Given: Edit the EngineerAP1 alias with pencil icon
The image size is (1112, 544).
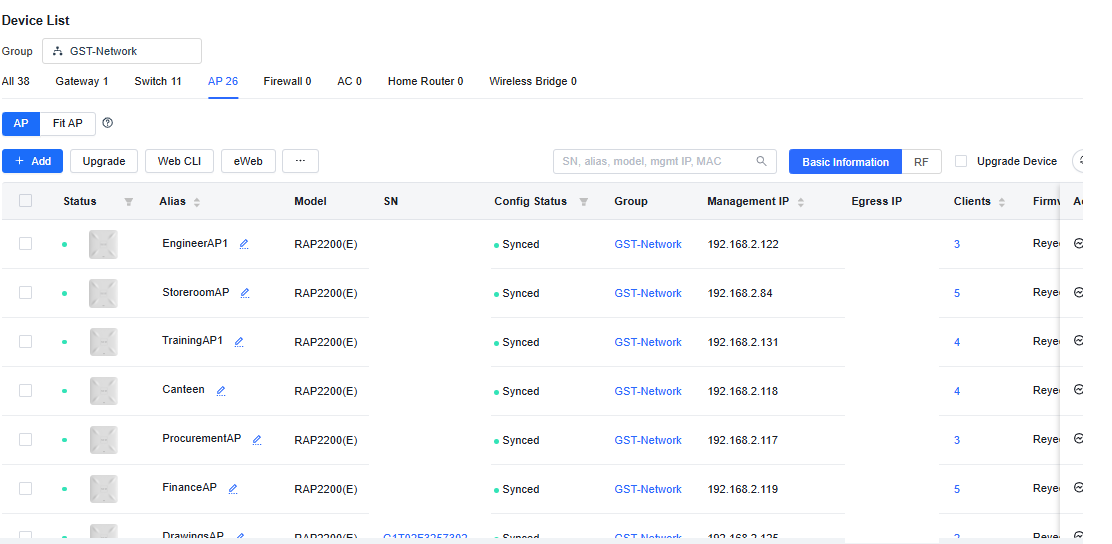Looking at the screenshot, I should coord(244,244).
